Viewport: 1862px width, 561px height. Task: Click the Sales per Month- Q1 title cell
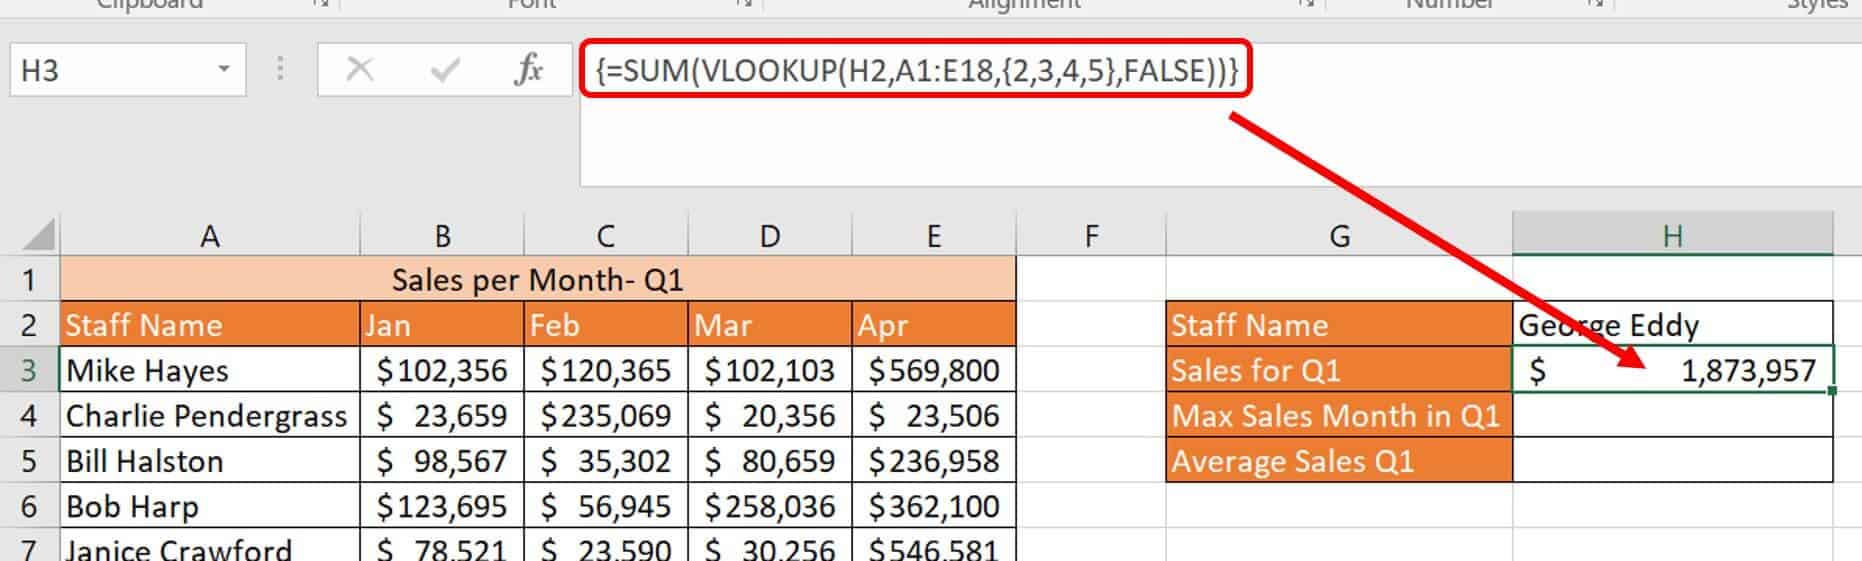click(537, 280)
